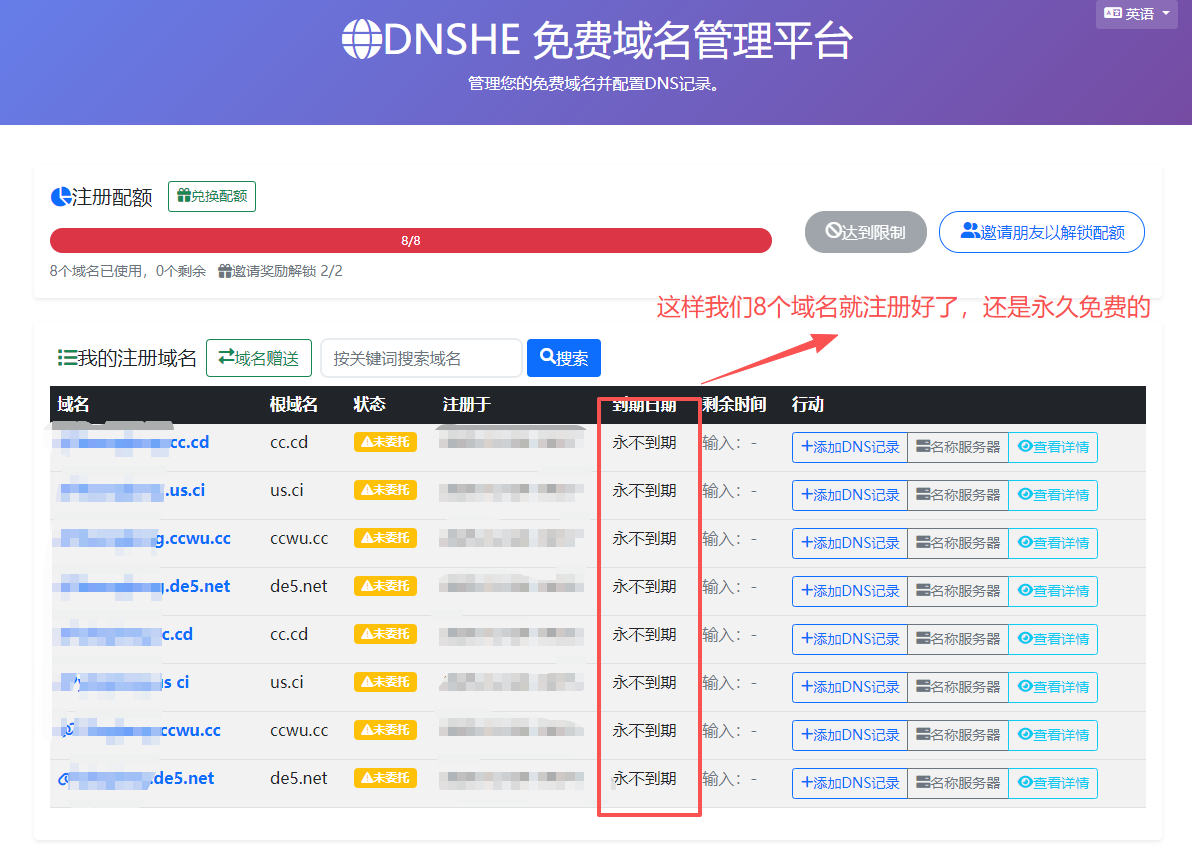Open the domain link ending g.ccwu.cc
1192x849 pixels.
[143, 538]
